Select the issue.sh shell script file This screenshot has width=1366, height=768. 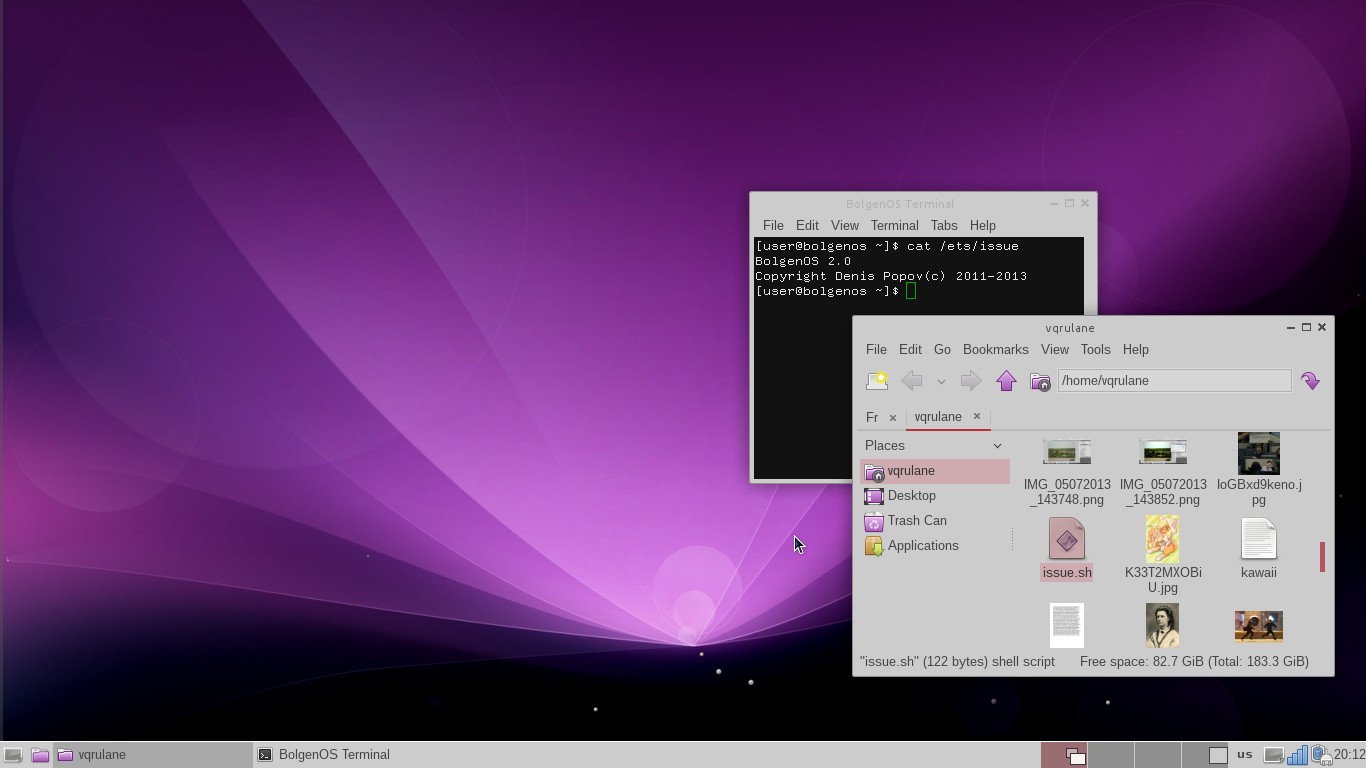(1066, 548)
